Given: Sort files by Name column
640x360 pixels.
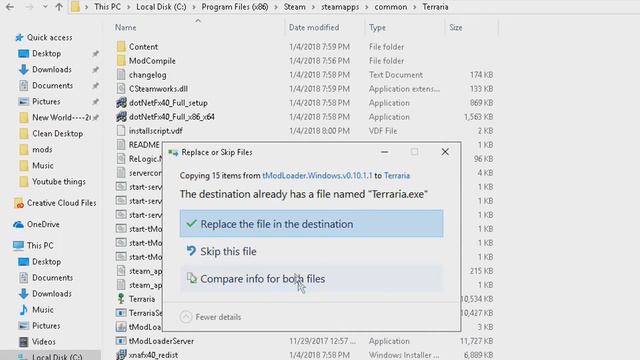Looking at the screenshot, I should point(125,27).
